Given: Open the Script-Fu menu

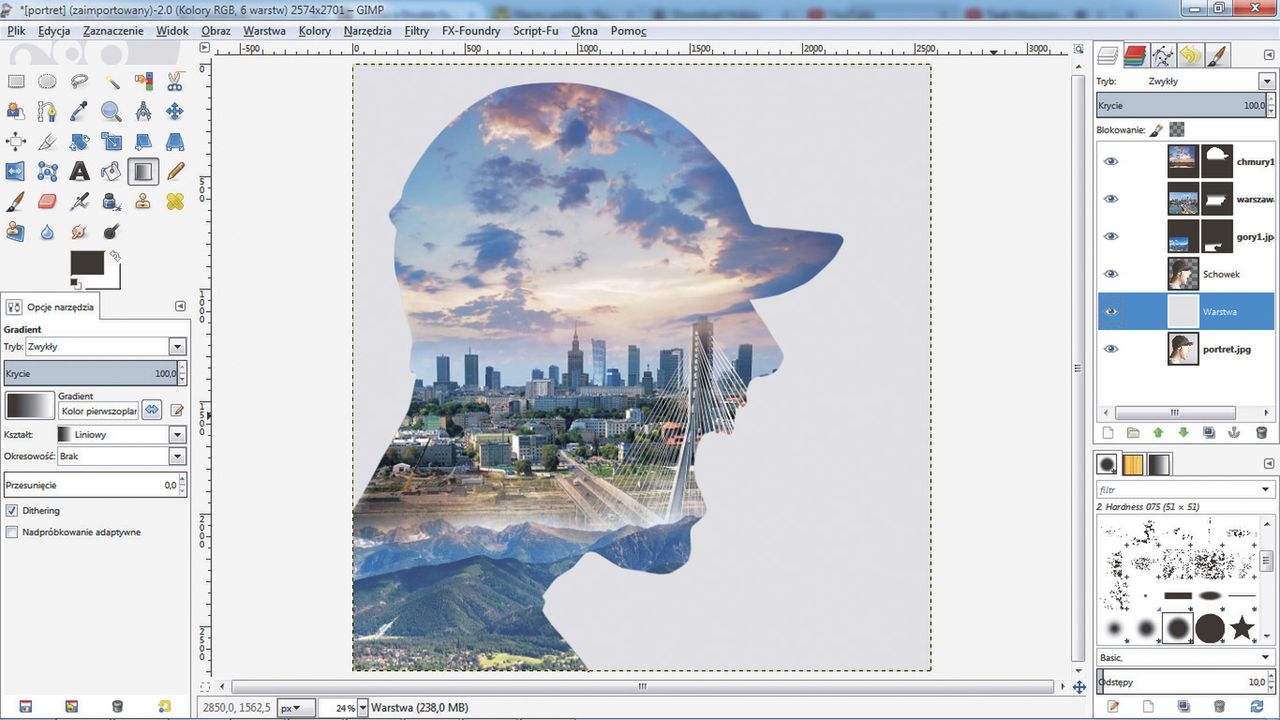Looking at the screenshot, I should 536,31.
